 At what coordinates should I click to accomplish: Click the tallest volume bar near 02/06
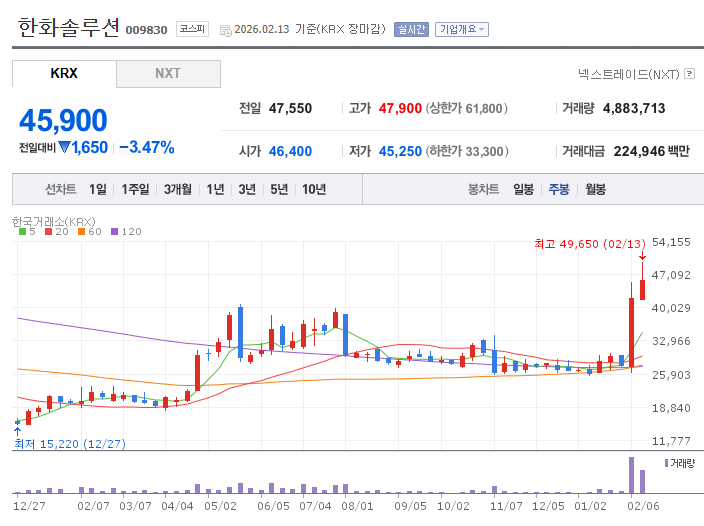coord(631,475)
